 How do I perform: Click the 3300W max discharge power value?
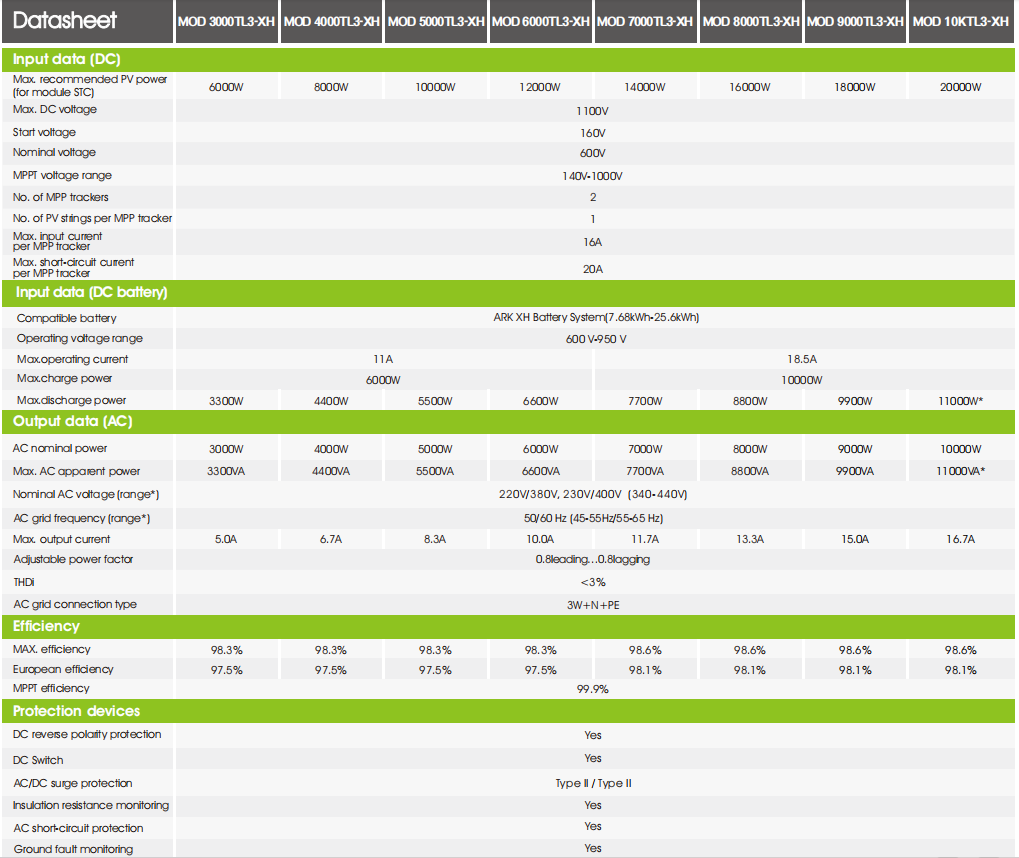pos(226,401)
